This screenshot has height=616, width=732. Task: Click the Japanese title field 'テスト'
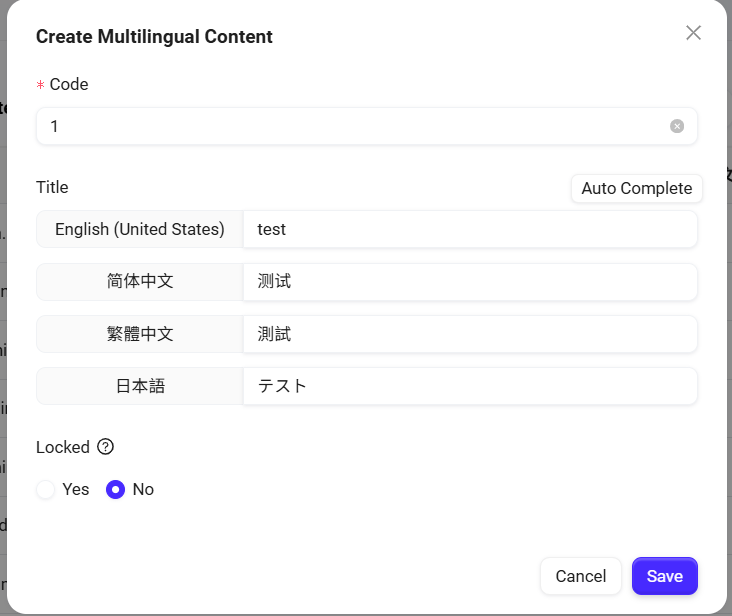(x=470, y=386)
